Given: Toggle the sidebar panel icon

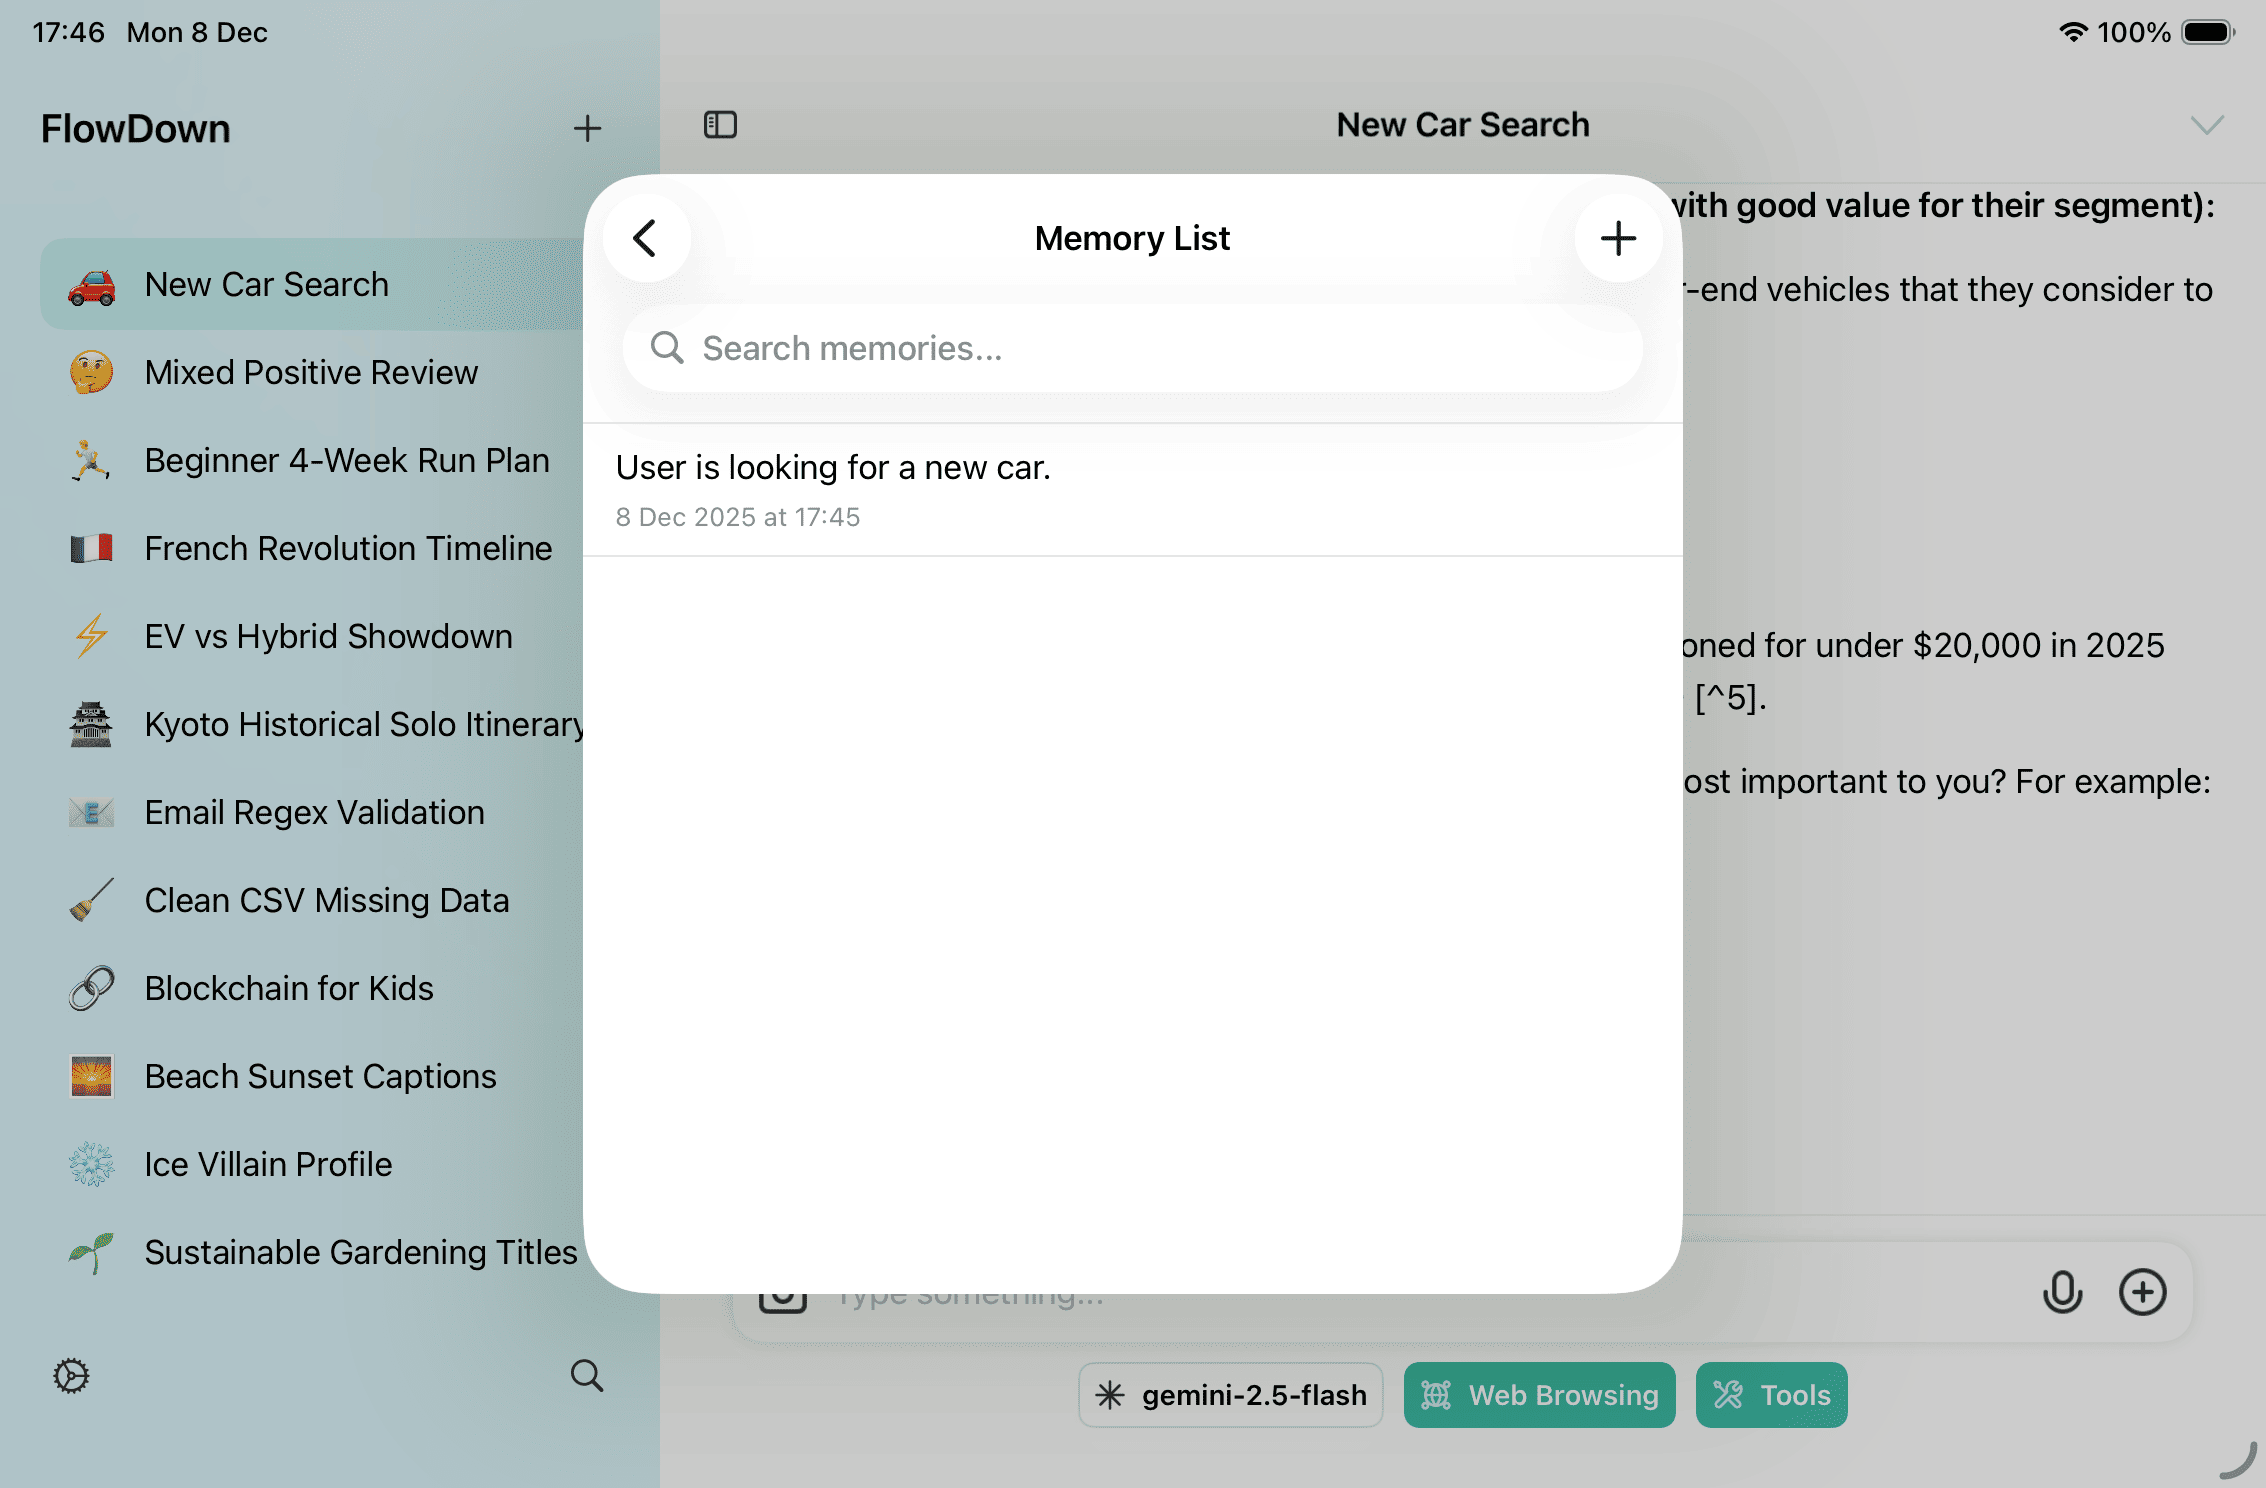Looking at the screenshot, I should [x=720, y=124].
